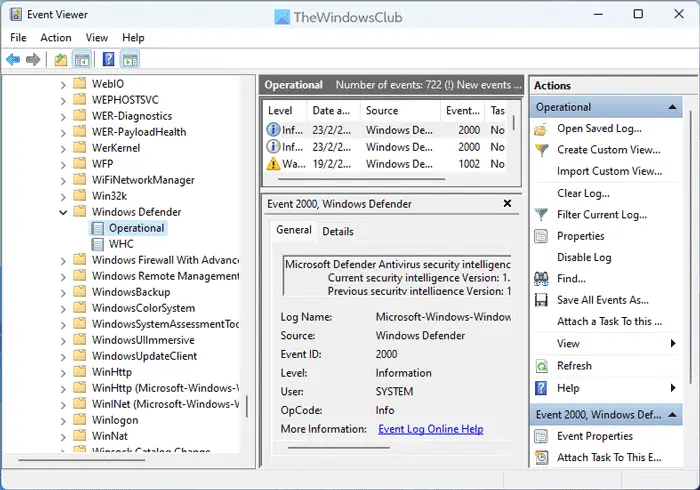This screenshot has height=490, width=700.
Task: Click the Save All Events floppy icon
Action: click(541, 300)
